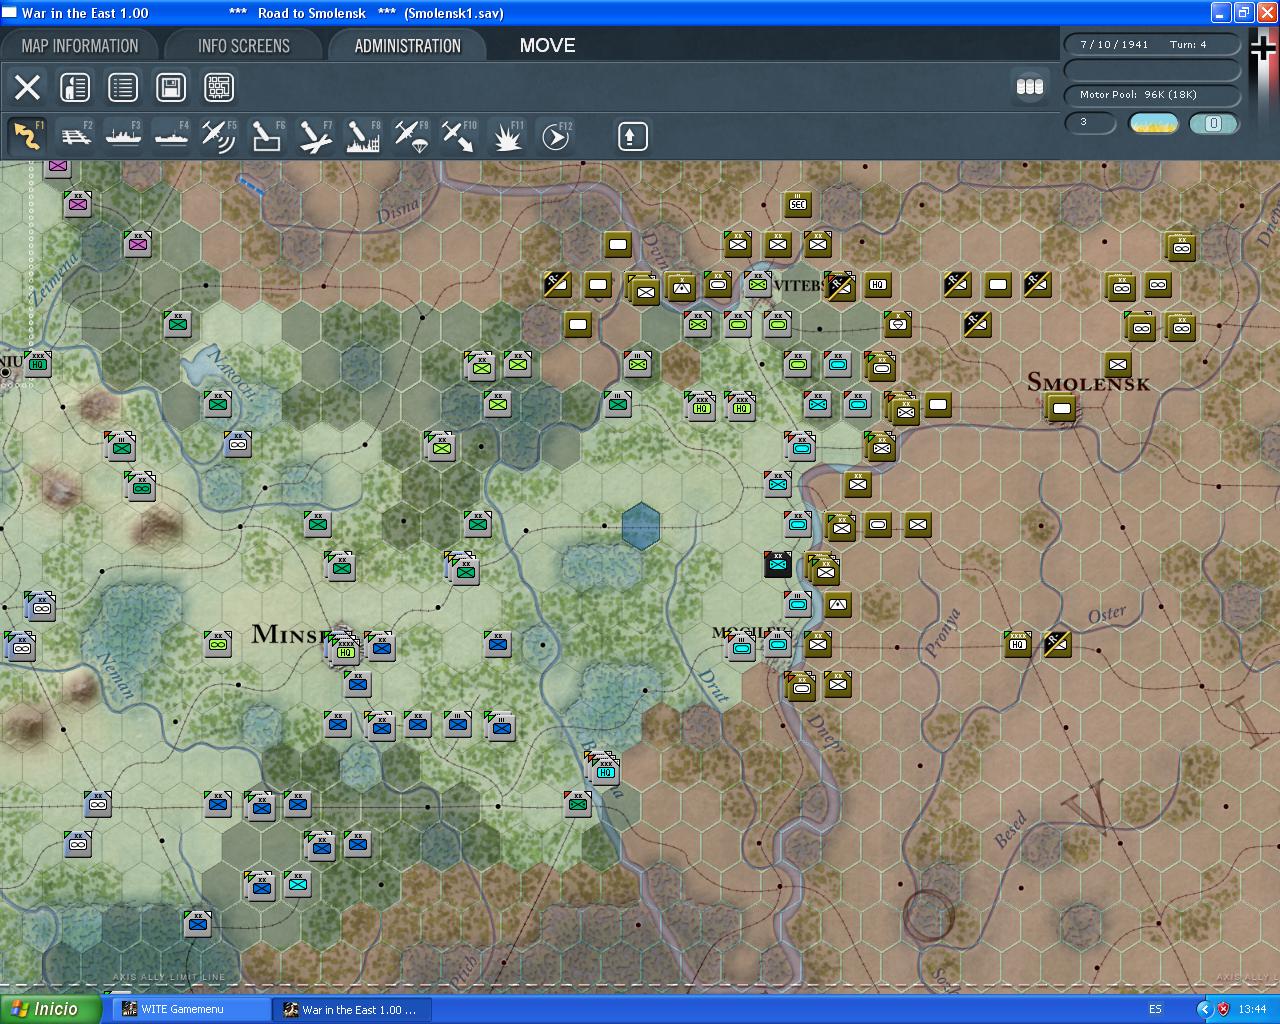Select F7 Bomb Airfield mode
1280x1024 pixels.
pos(315,135)
